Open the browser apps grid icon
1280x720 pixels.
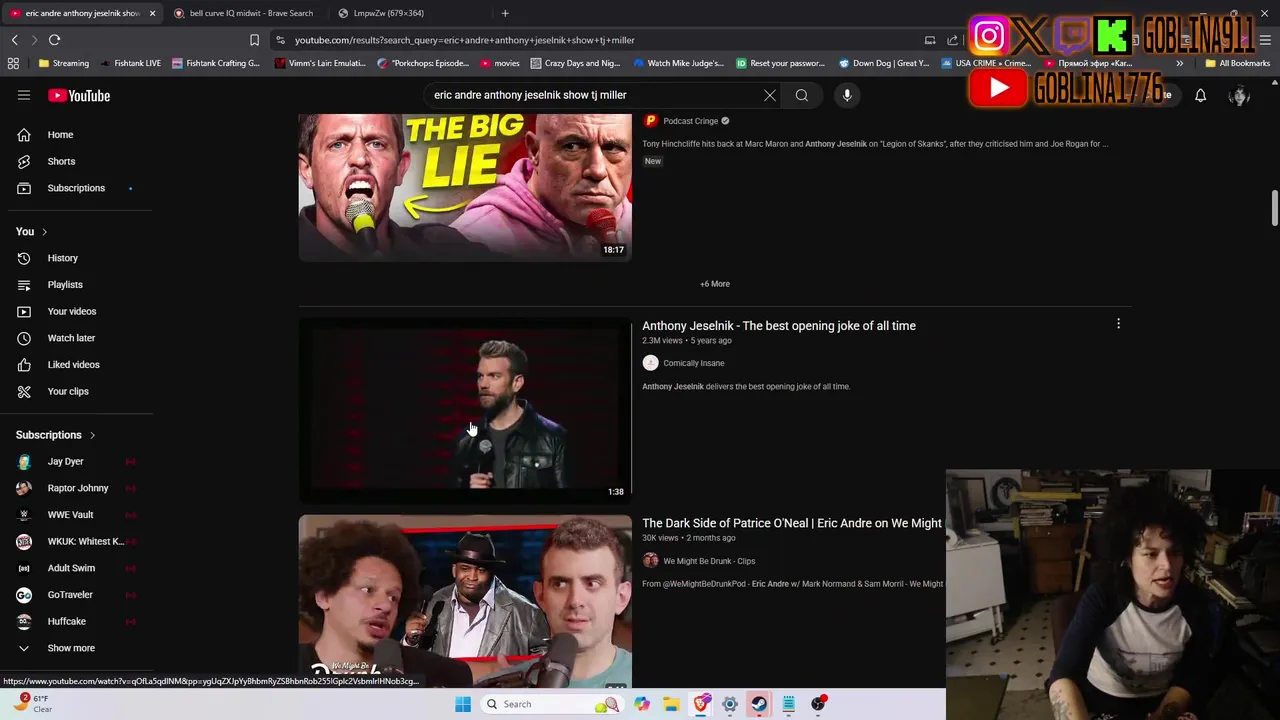(x=13, y=63)
